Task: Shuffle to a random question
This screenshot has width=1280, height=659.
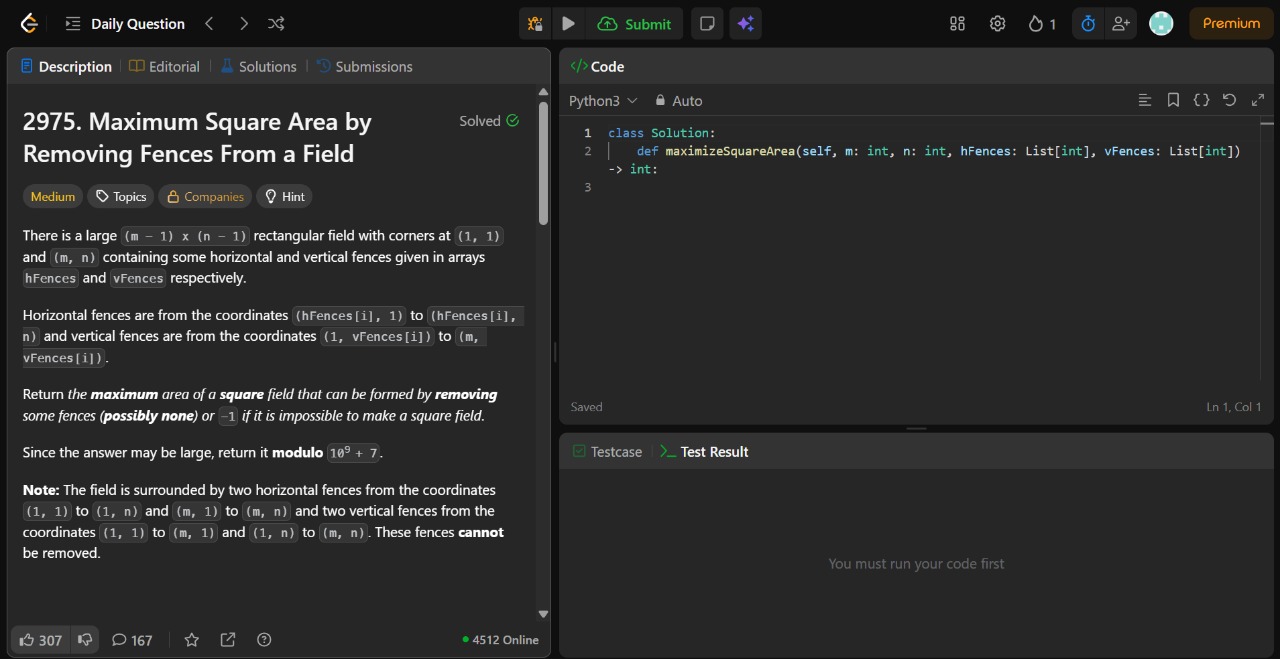Action: click(x=276, y=24)
